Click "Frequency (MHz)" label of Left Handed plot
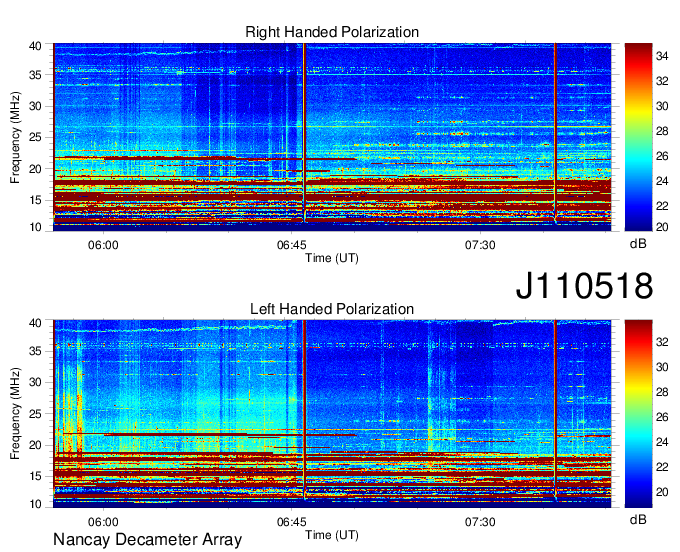This screenshot has width=680, height=552. point(15,414)
